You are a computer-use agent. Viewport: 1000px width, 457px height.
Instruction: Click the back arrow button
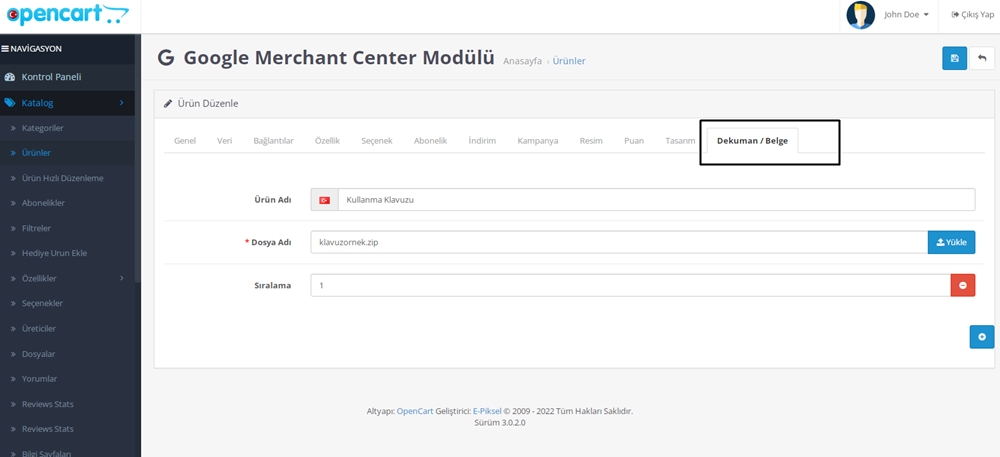point(982,58)
